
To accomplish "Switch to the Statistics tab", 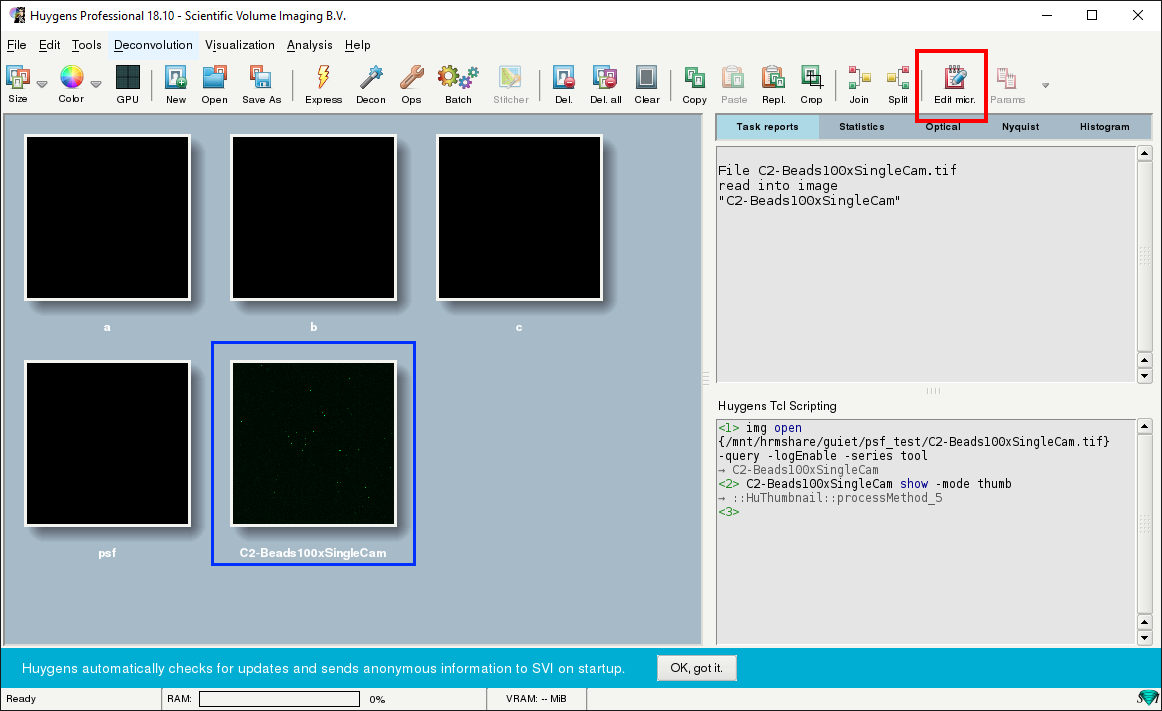I will coord(861,127).
